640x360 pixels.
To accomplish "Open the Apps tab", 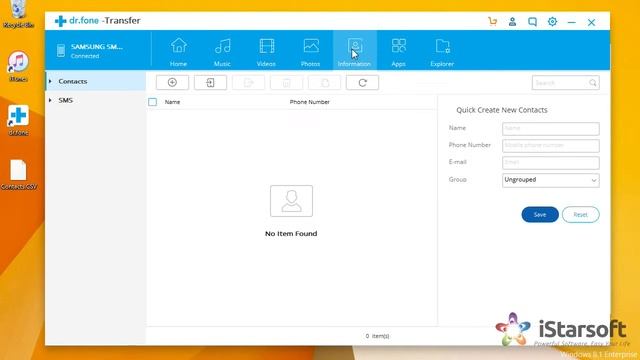I will click(398, 51).
